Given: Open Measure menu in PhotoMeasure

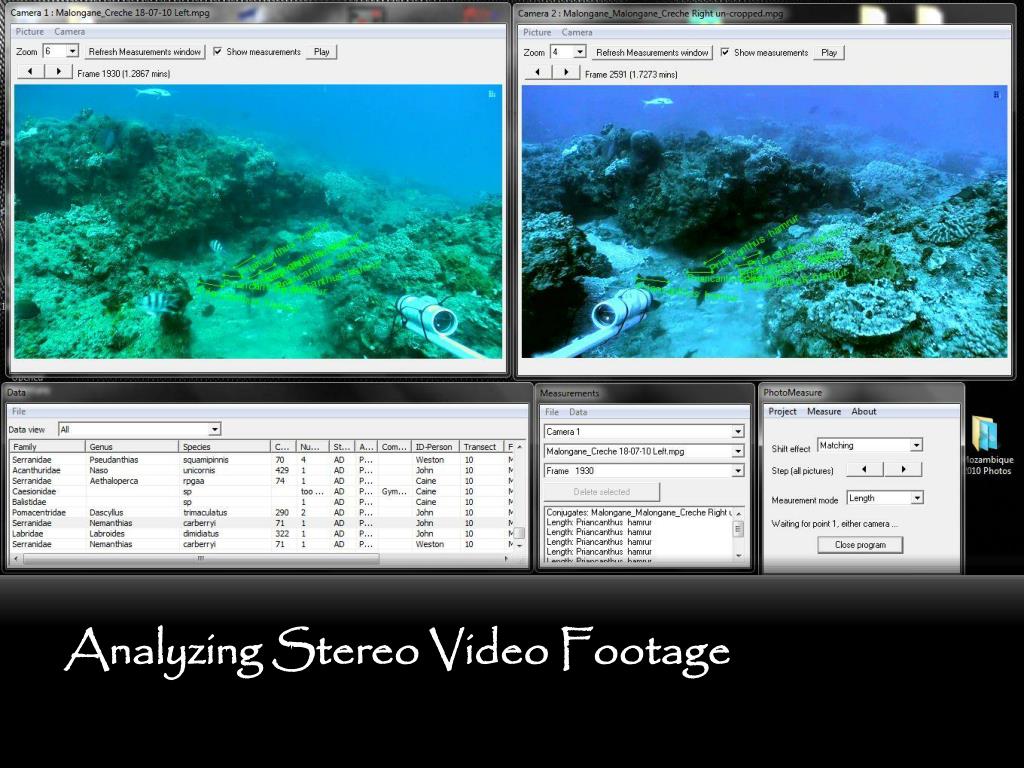Looking at the screenshot, I should 824,411.
